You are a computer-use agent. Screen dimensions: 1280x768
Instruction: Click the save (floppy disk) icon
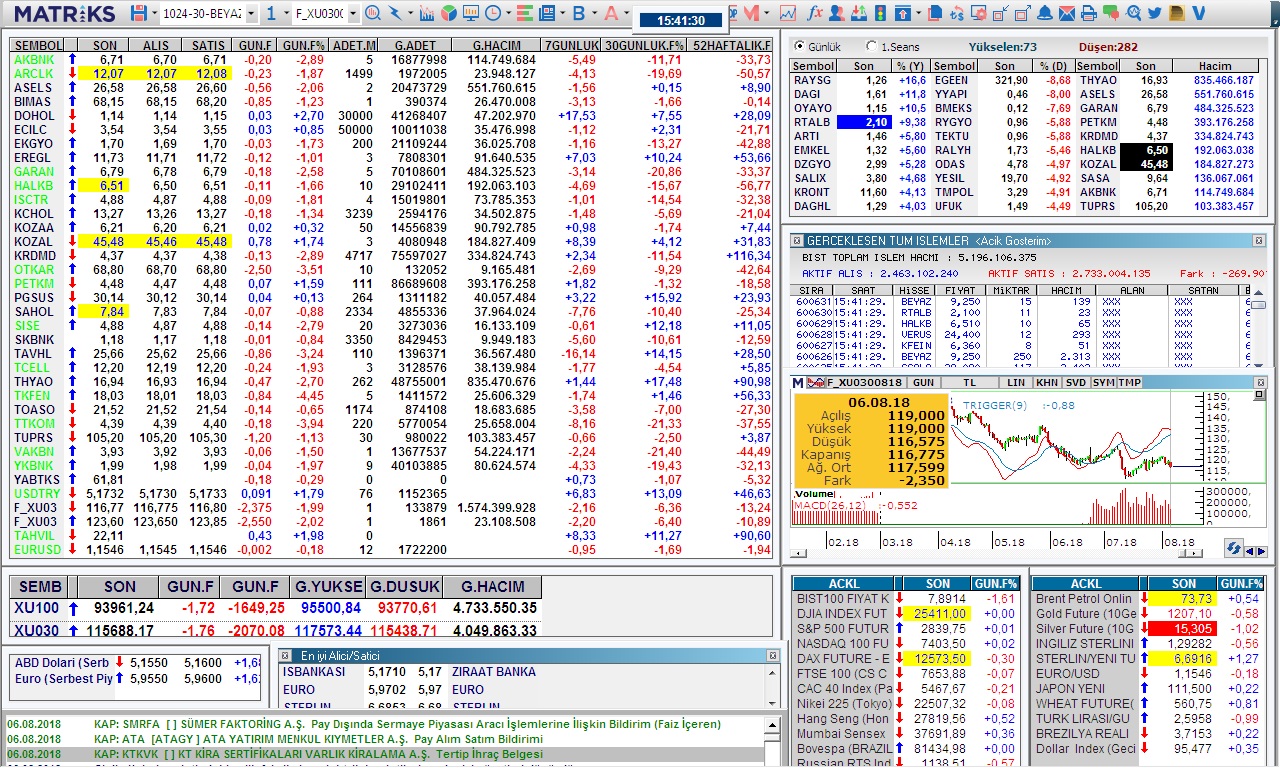[x=138, y=13]
